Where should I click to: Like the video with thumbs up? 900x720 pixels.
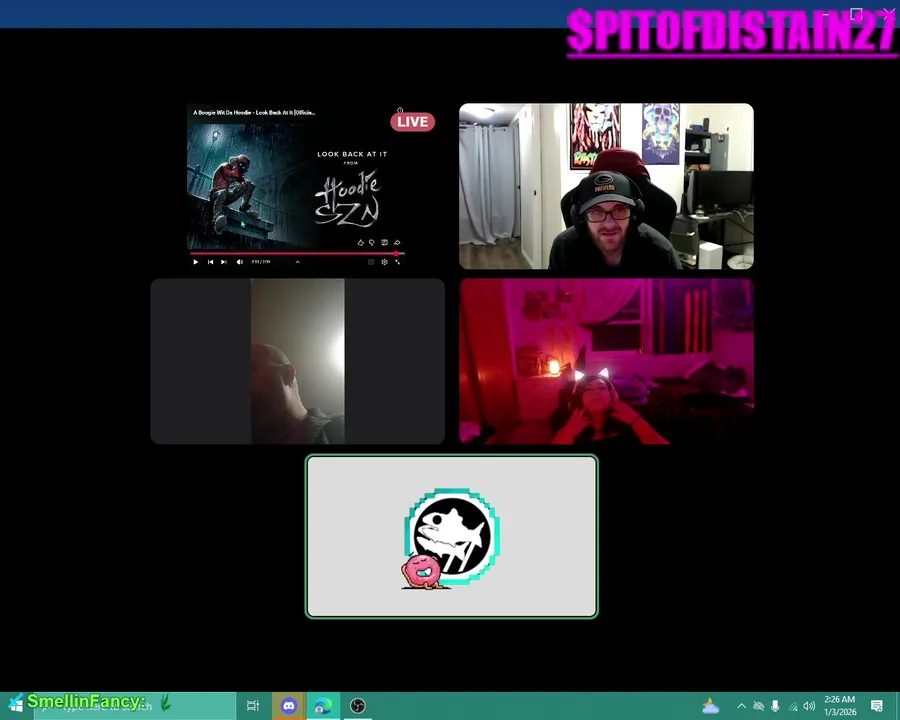(x=360, y=242)
